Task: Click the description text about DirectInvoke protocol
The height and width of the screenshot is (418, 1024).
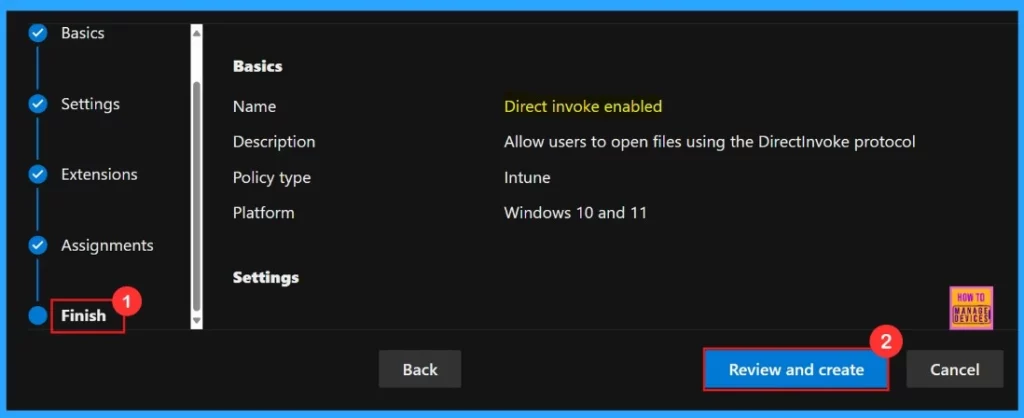Action: [x=710, y=142]
